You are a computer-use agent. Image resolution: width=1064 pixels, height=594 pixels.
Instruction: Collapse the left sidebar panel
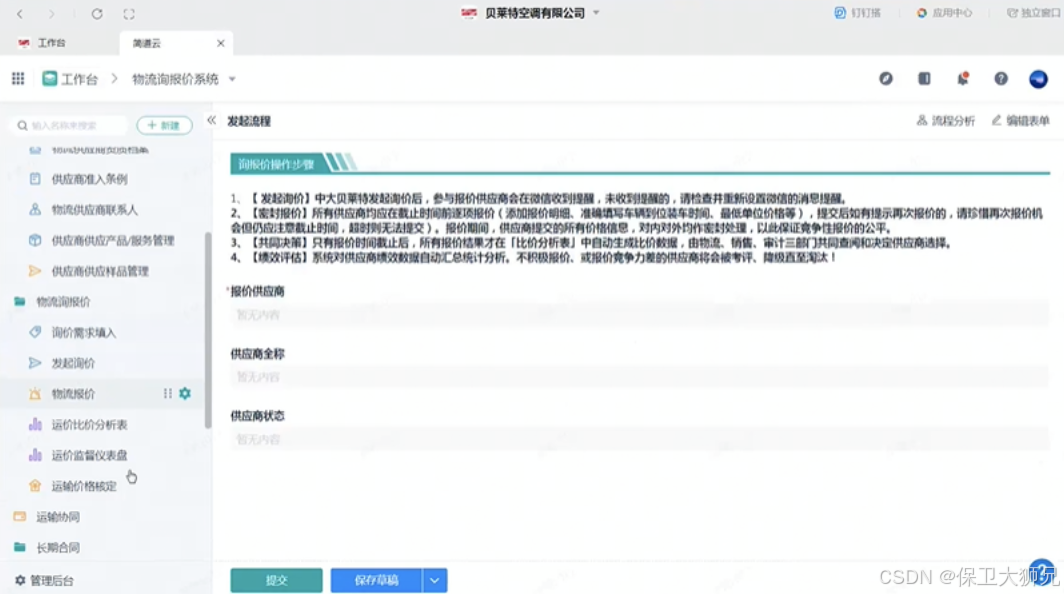[x=211, y=118]
